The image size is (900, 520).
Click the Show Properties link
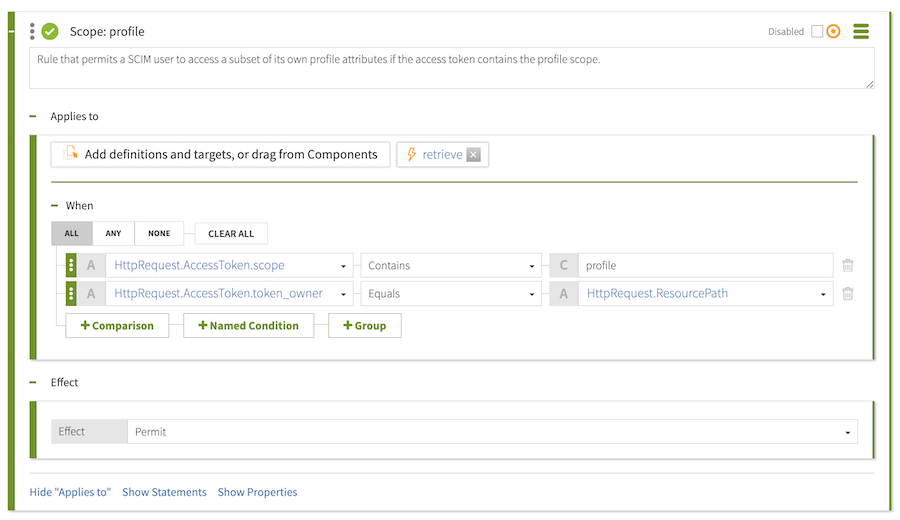257,492
